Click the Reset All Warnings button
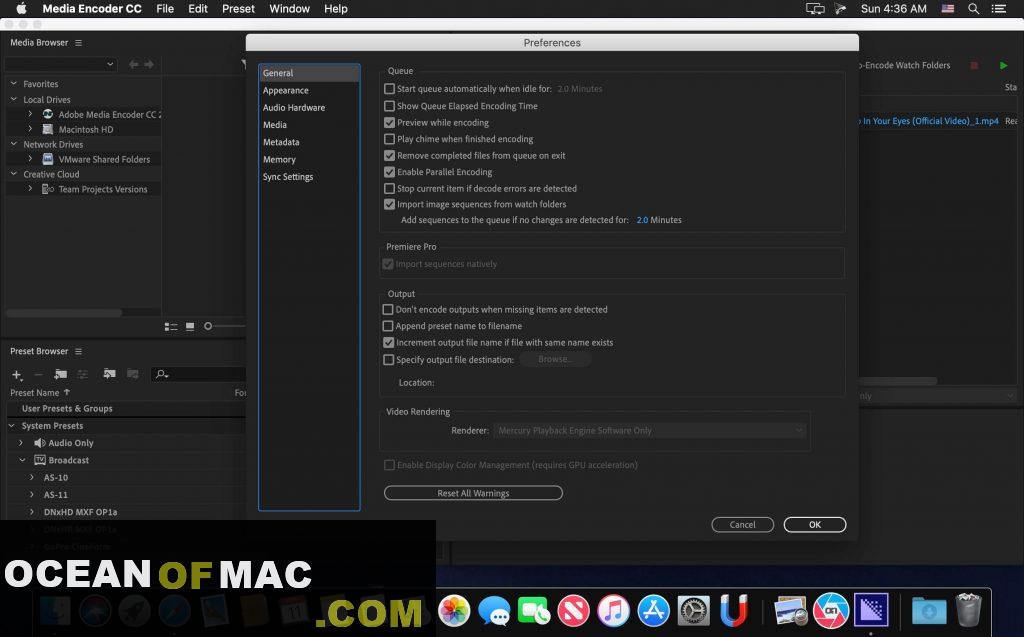This screenshot has width=1024, height=637. (473, 493)
